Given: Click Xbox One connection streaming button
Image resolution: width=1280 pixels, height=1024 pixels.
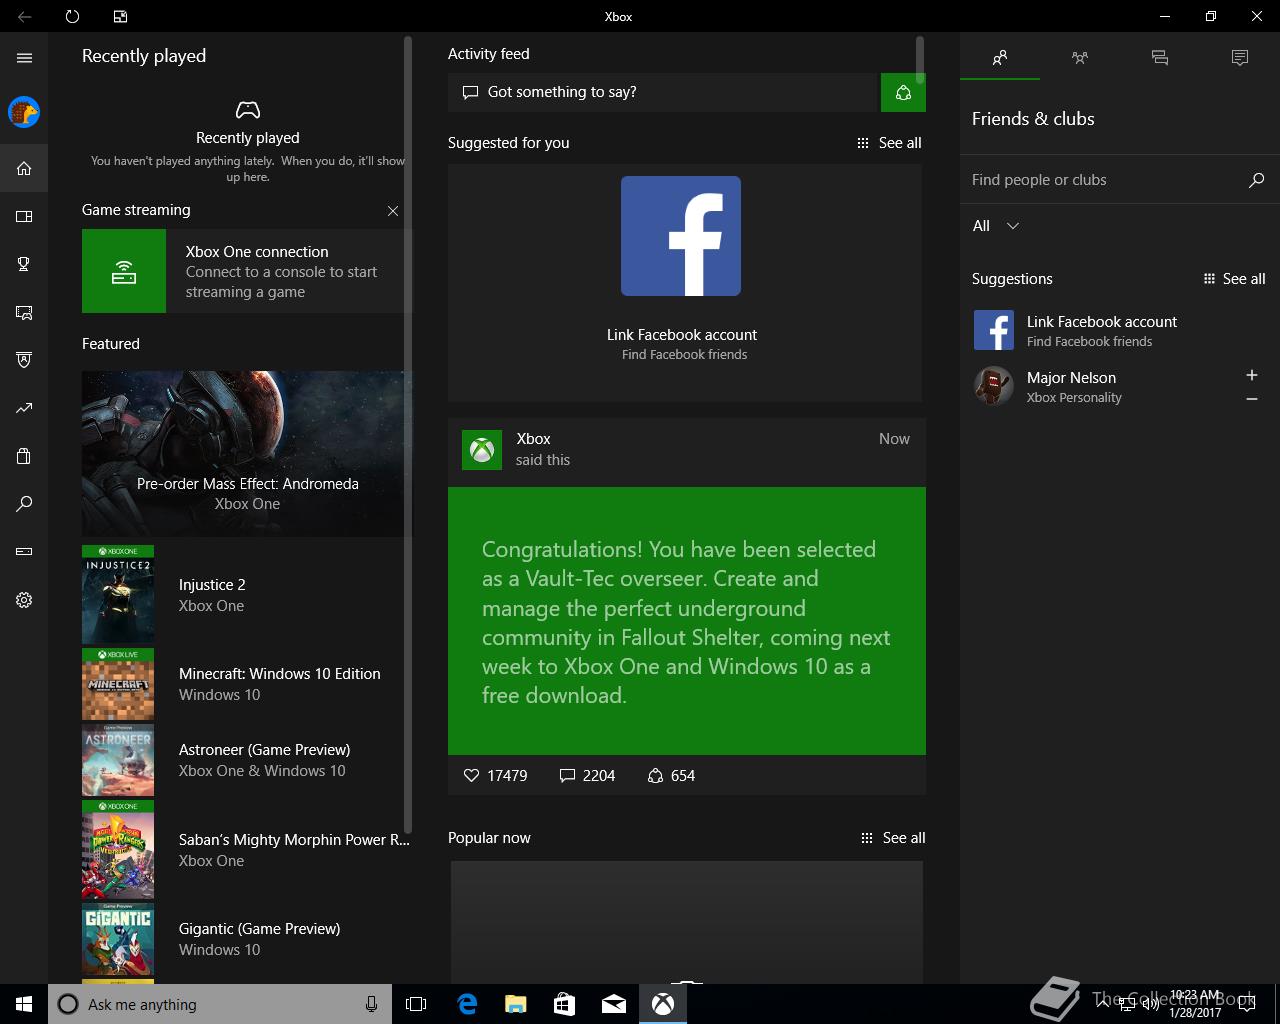Looking at the screenshot, I should tap(246, 271).
